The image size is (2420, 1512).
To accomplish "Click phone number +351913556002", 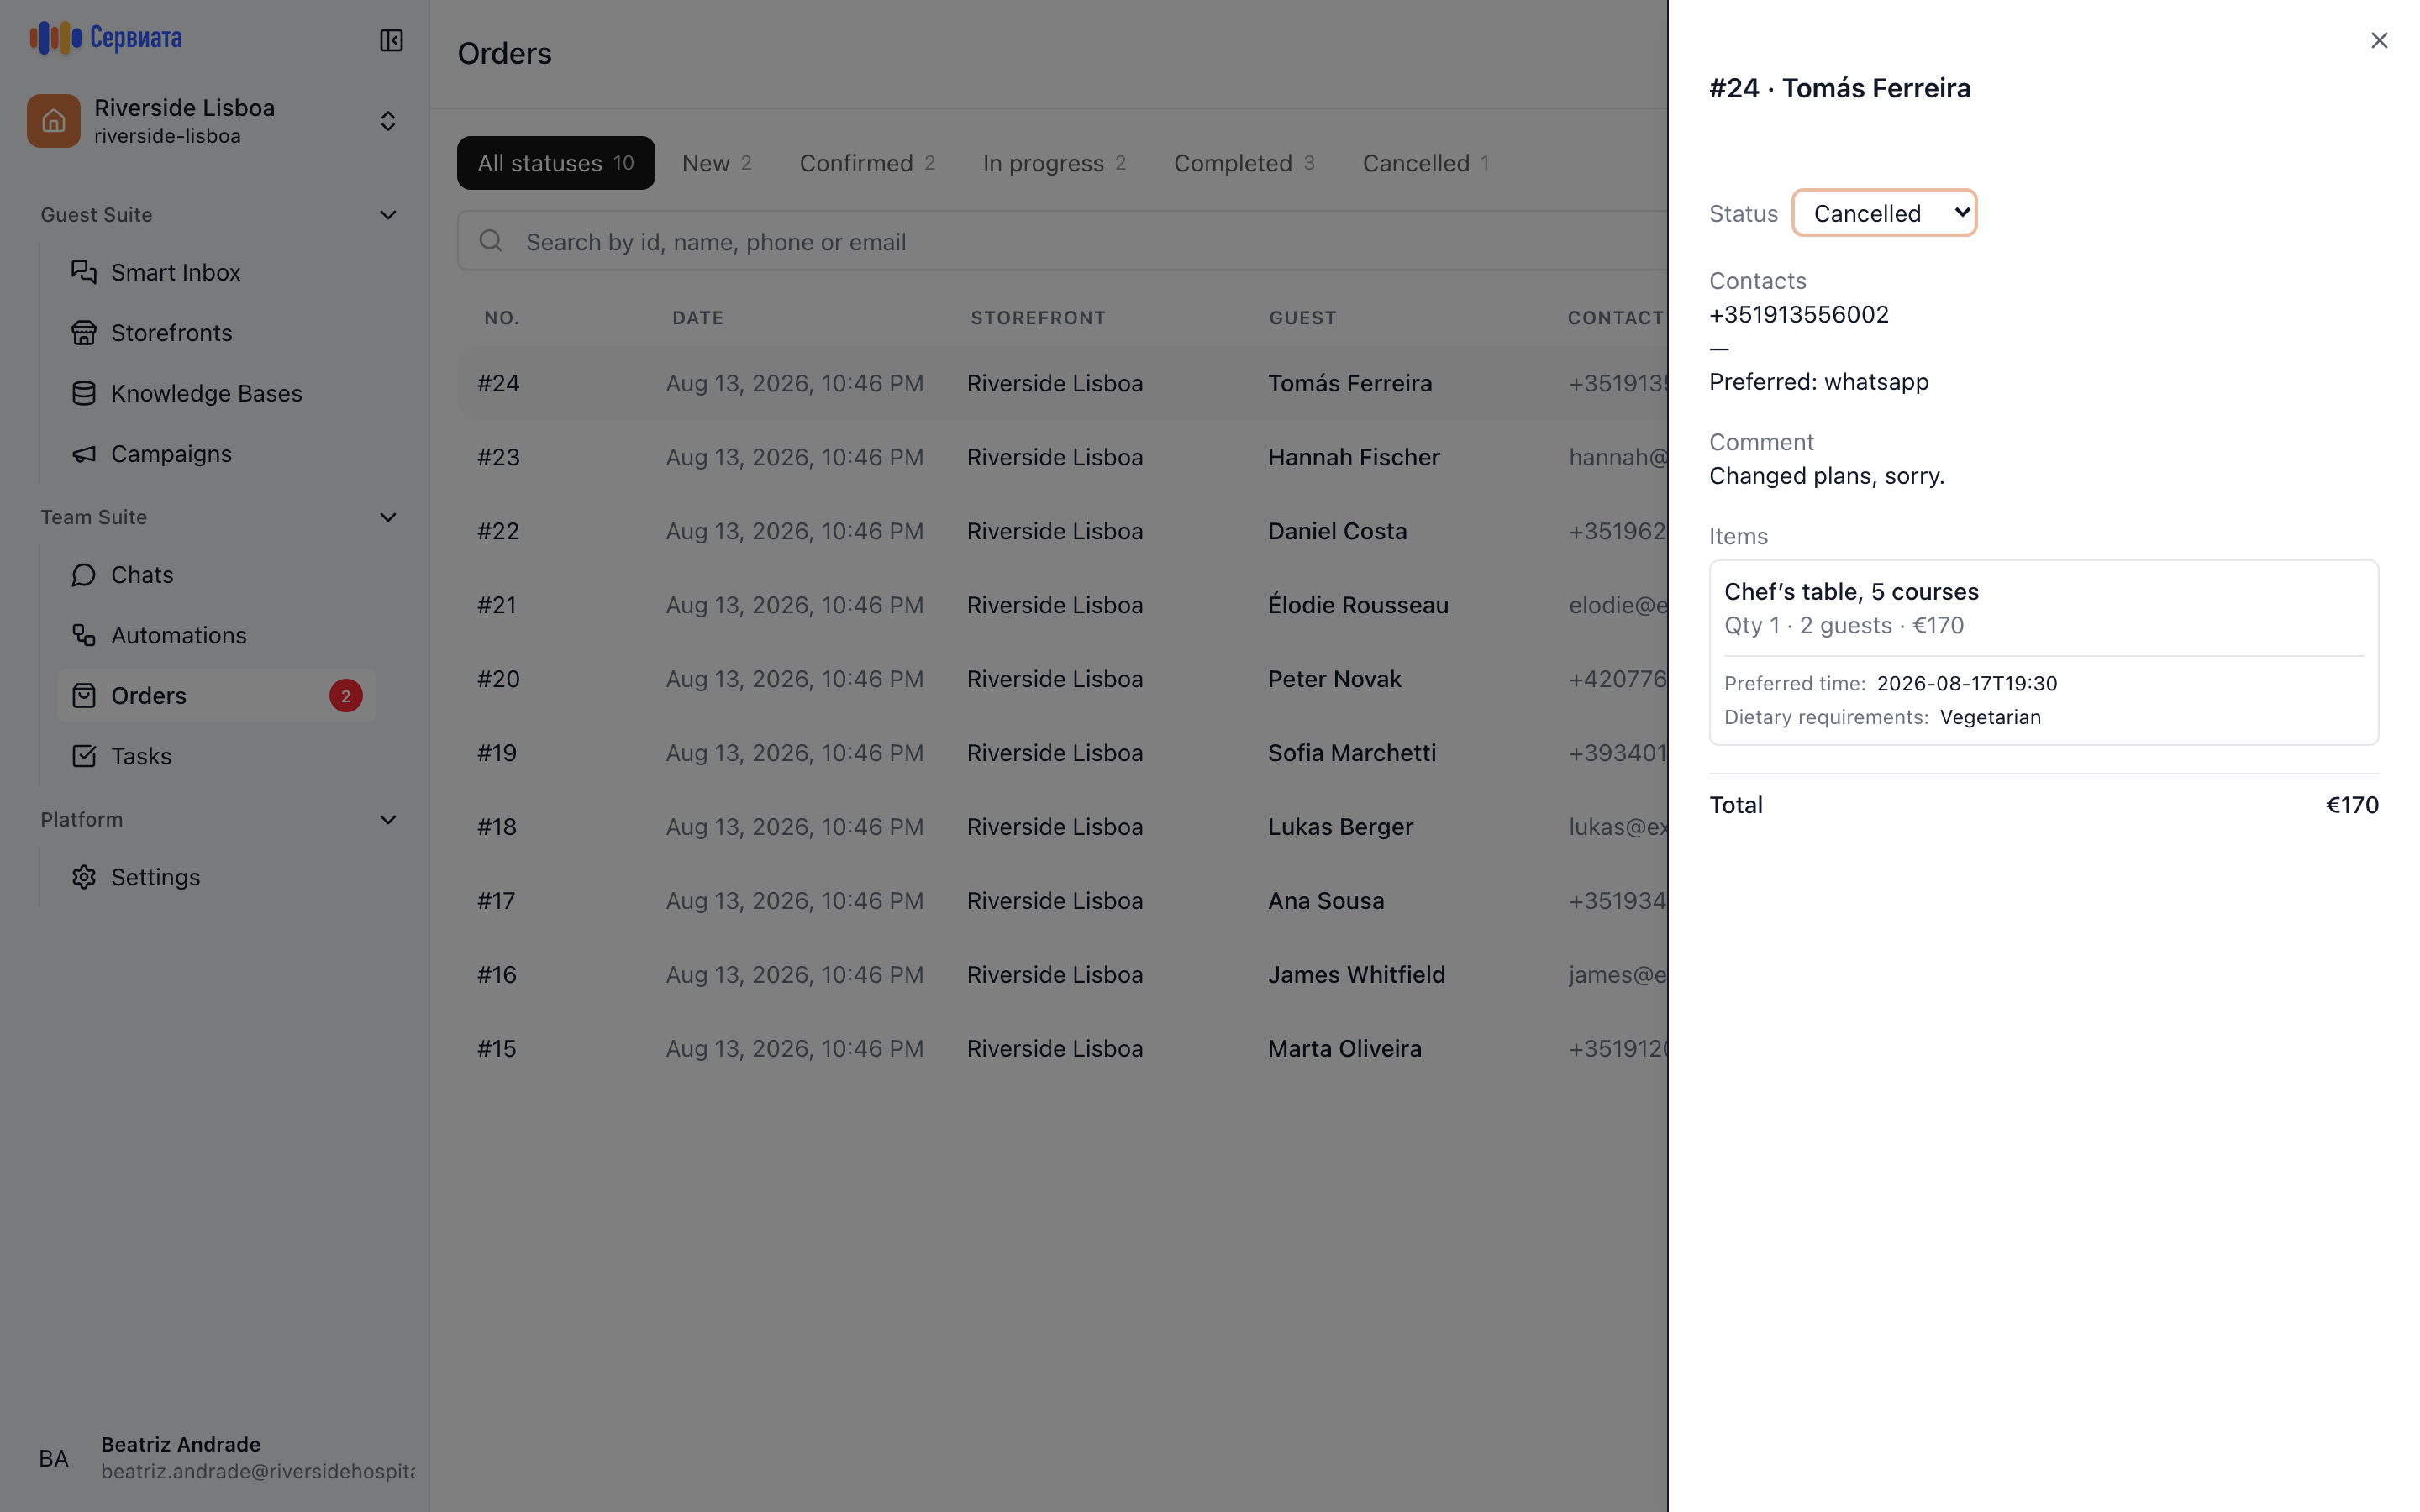I will (x=1798, y=314).
